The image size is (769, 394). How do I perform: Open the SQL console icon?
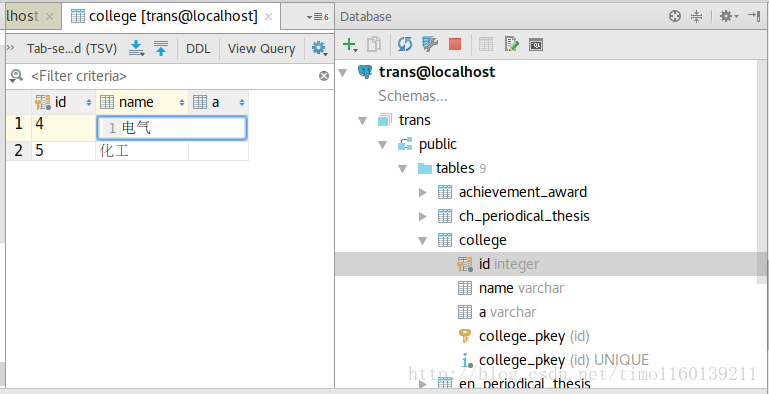tap(536, 45)
